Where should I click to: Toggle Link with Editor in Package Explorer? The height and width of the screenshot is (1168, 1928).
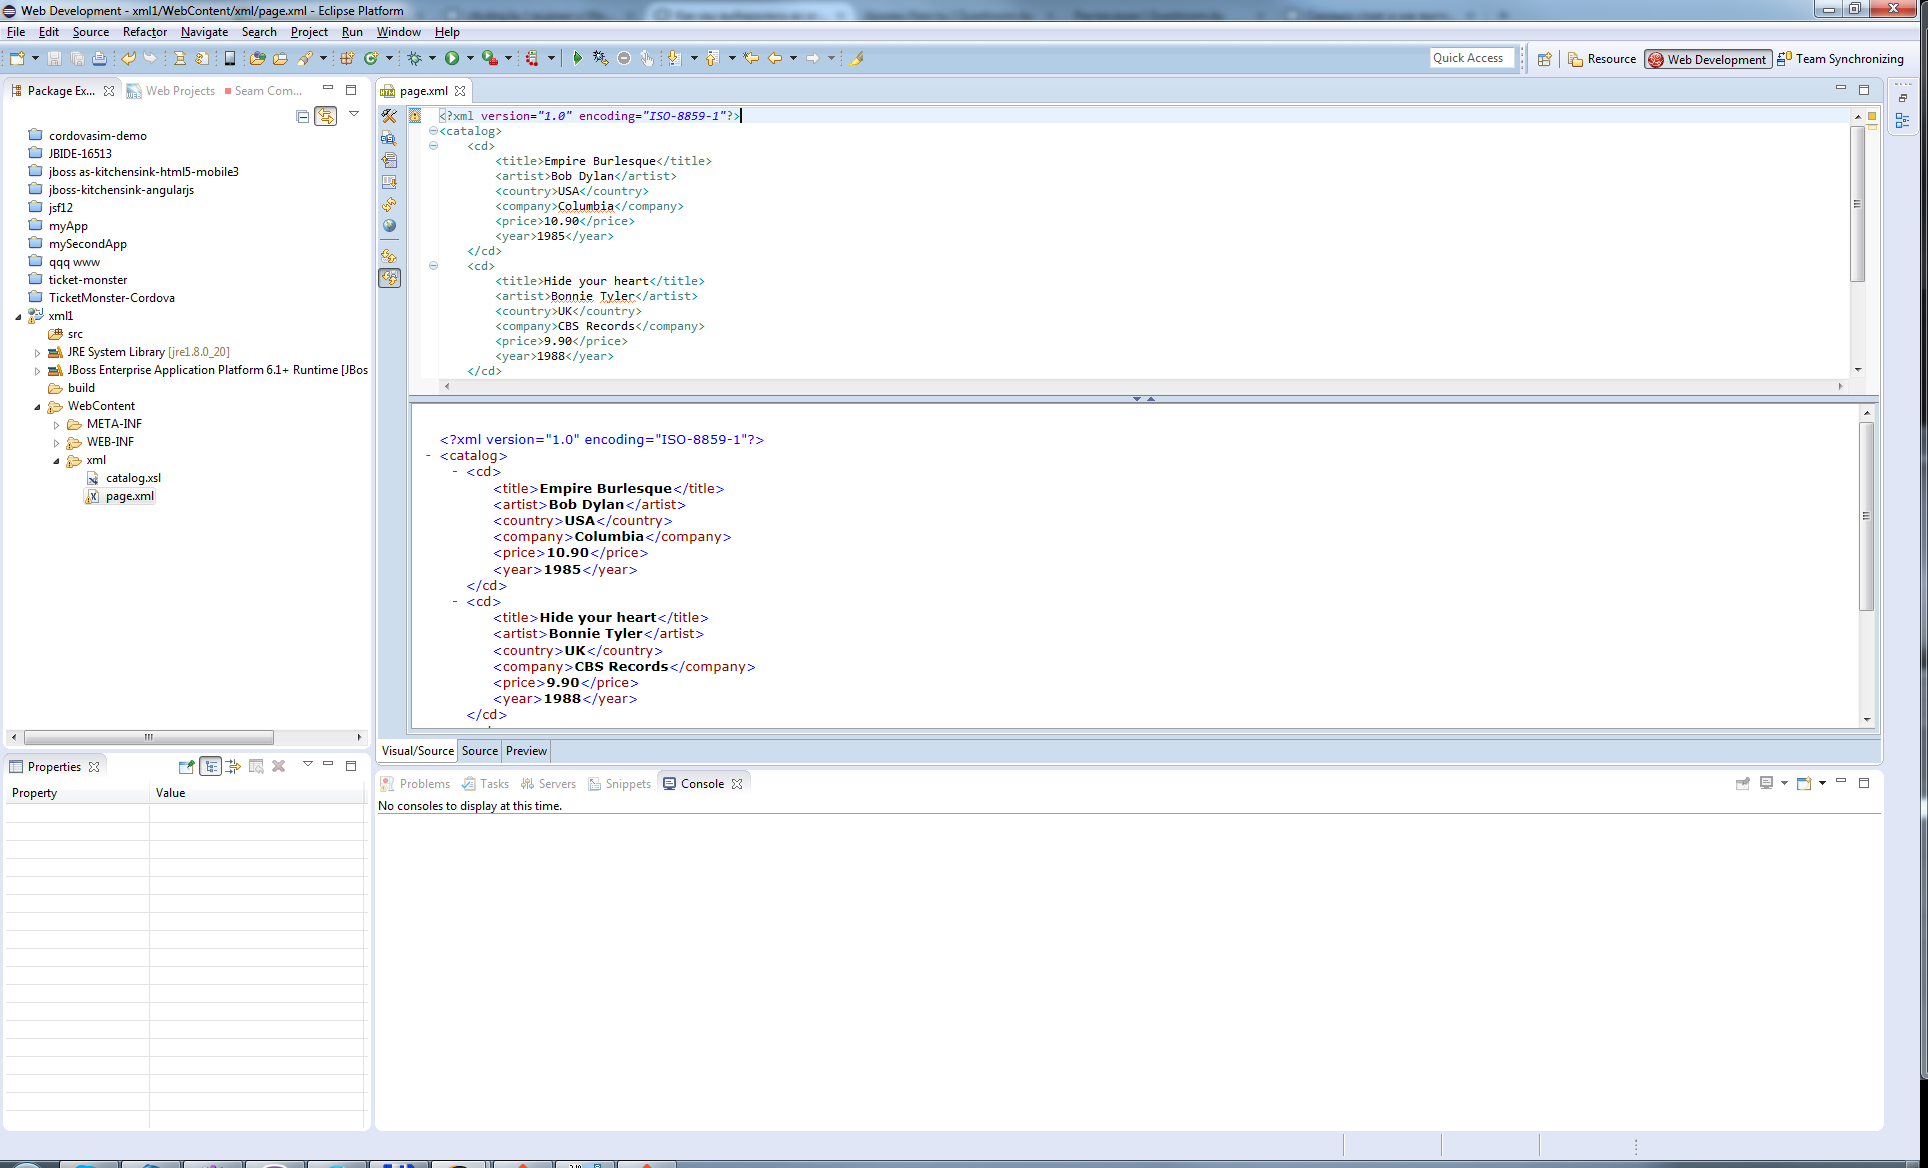coord(326,116)
